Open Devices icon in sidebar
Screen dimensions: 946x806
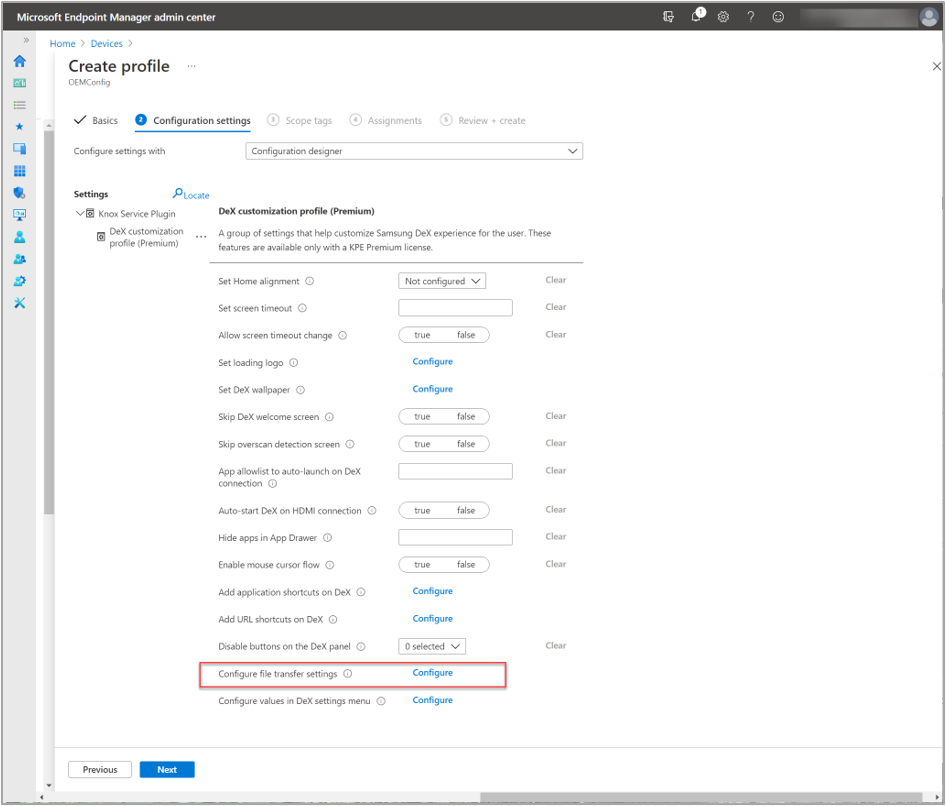click(x=19, y=148)
